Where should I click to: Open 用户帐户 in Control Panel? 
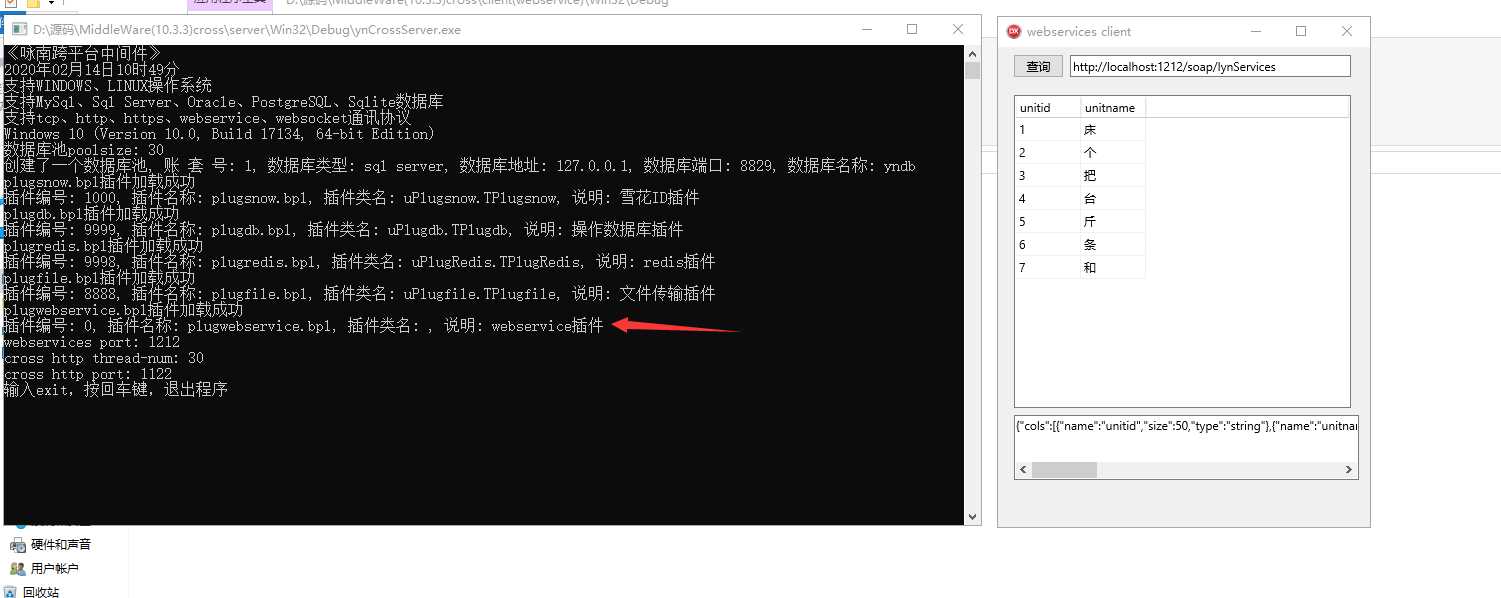55,568
